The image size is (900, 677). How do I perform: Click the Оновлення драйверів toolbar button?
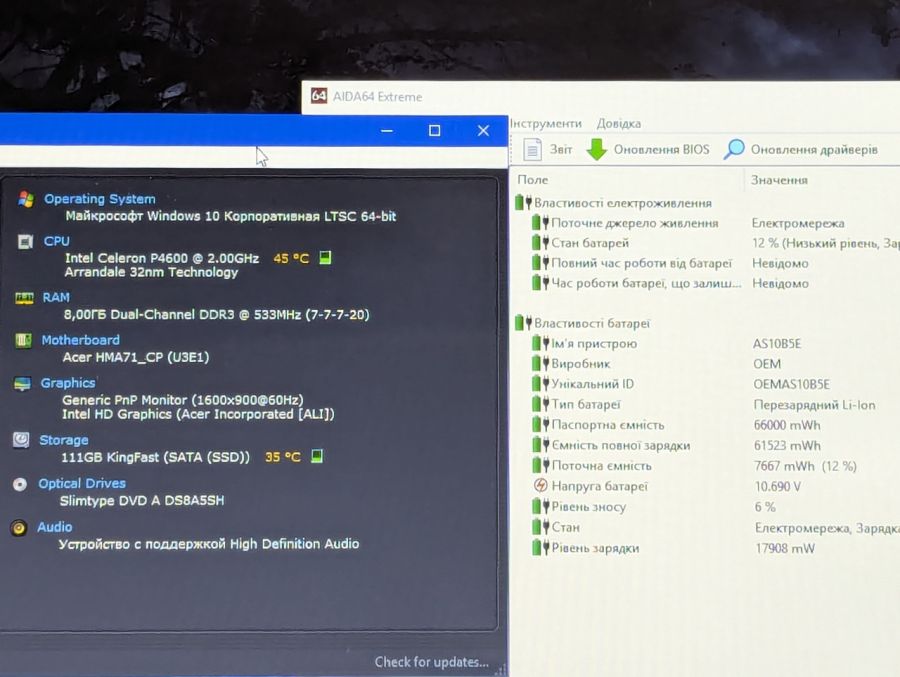[800, 149]
